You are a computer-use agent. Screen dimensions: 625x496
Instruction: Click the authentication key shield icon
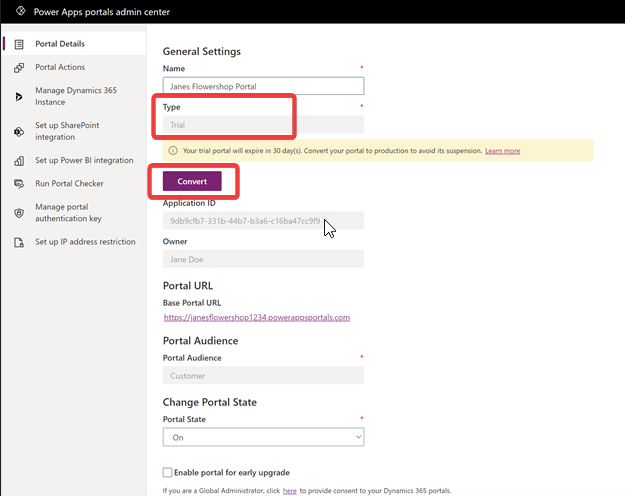(x=19, y=213)
